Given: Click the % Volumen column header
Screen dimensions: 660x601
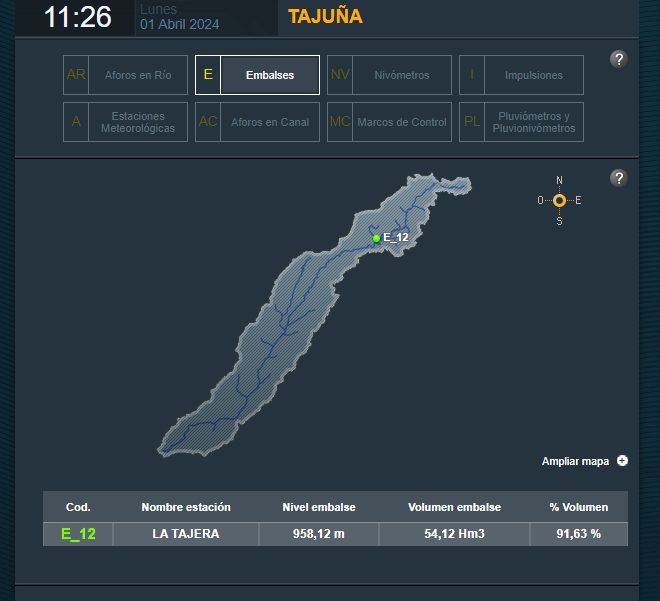Looking at the screenshot, I should click(579, 507).
